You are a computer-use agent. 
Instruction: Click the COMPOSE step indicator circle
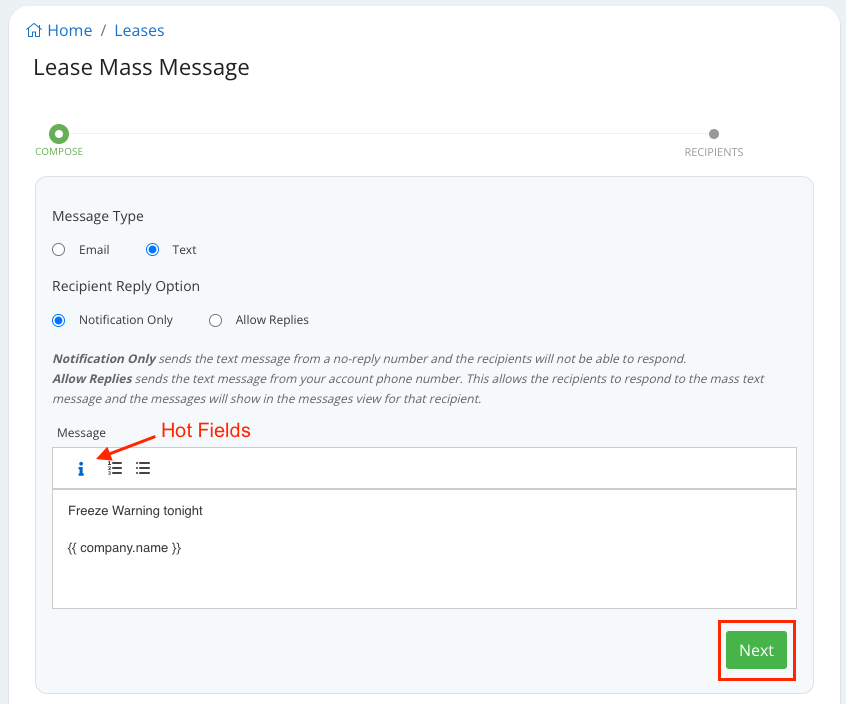tap(58, 131)
